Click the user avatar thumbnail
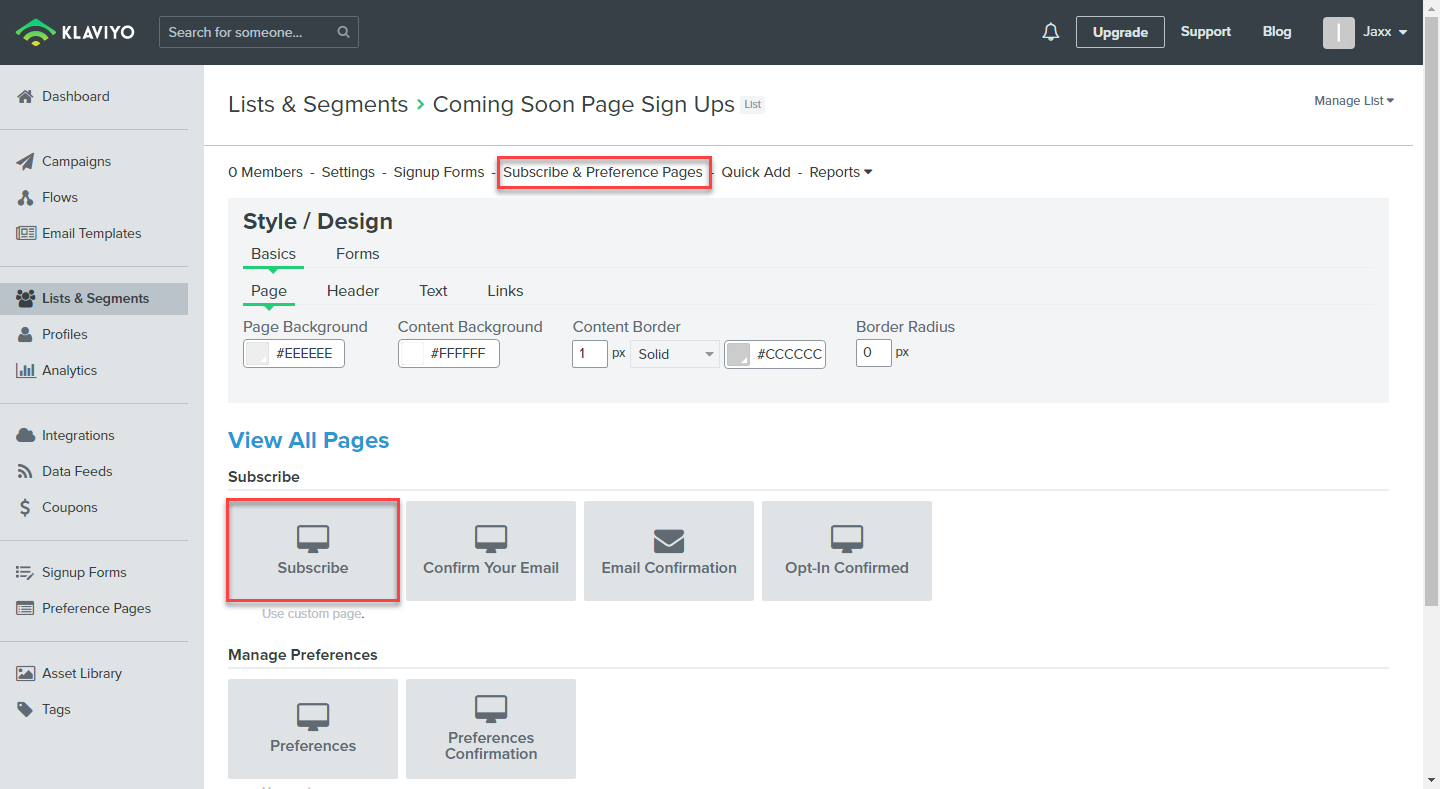 tap(1339, 32)
